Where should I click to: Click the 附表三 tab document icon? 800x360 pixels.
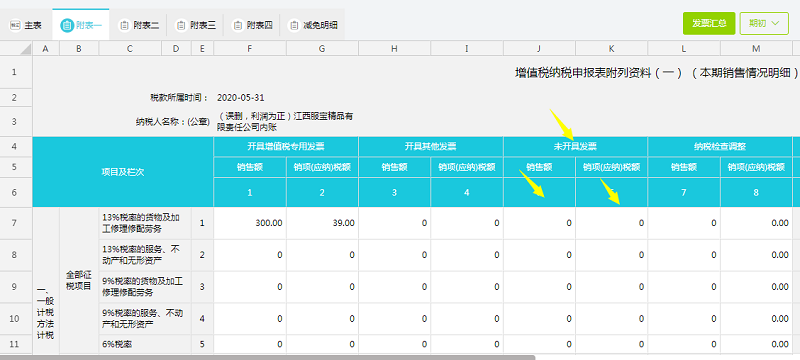coord(180,25)
